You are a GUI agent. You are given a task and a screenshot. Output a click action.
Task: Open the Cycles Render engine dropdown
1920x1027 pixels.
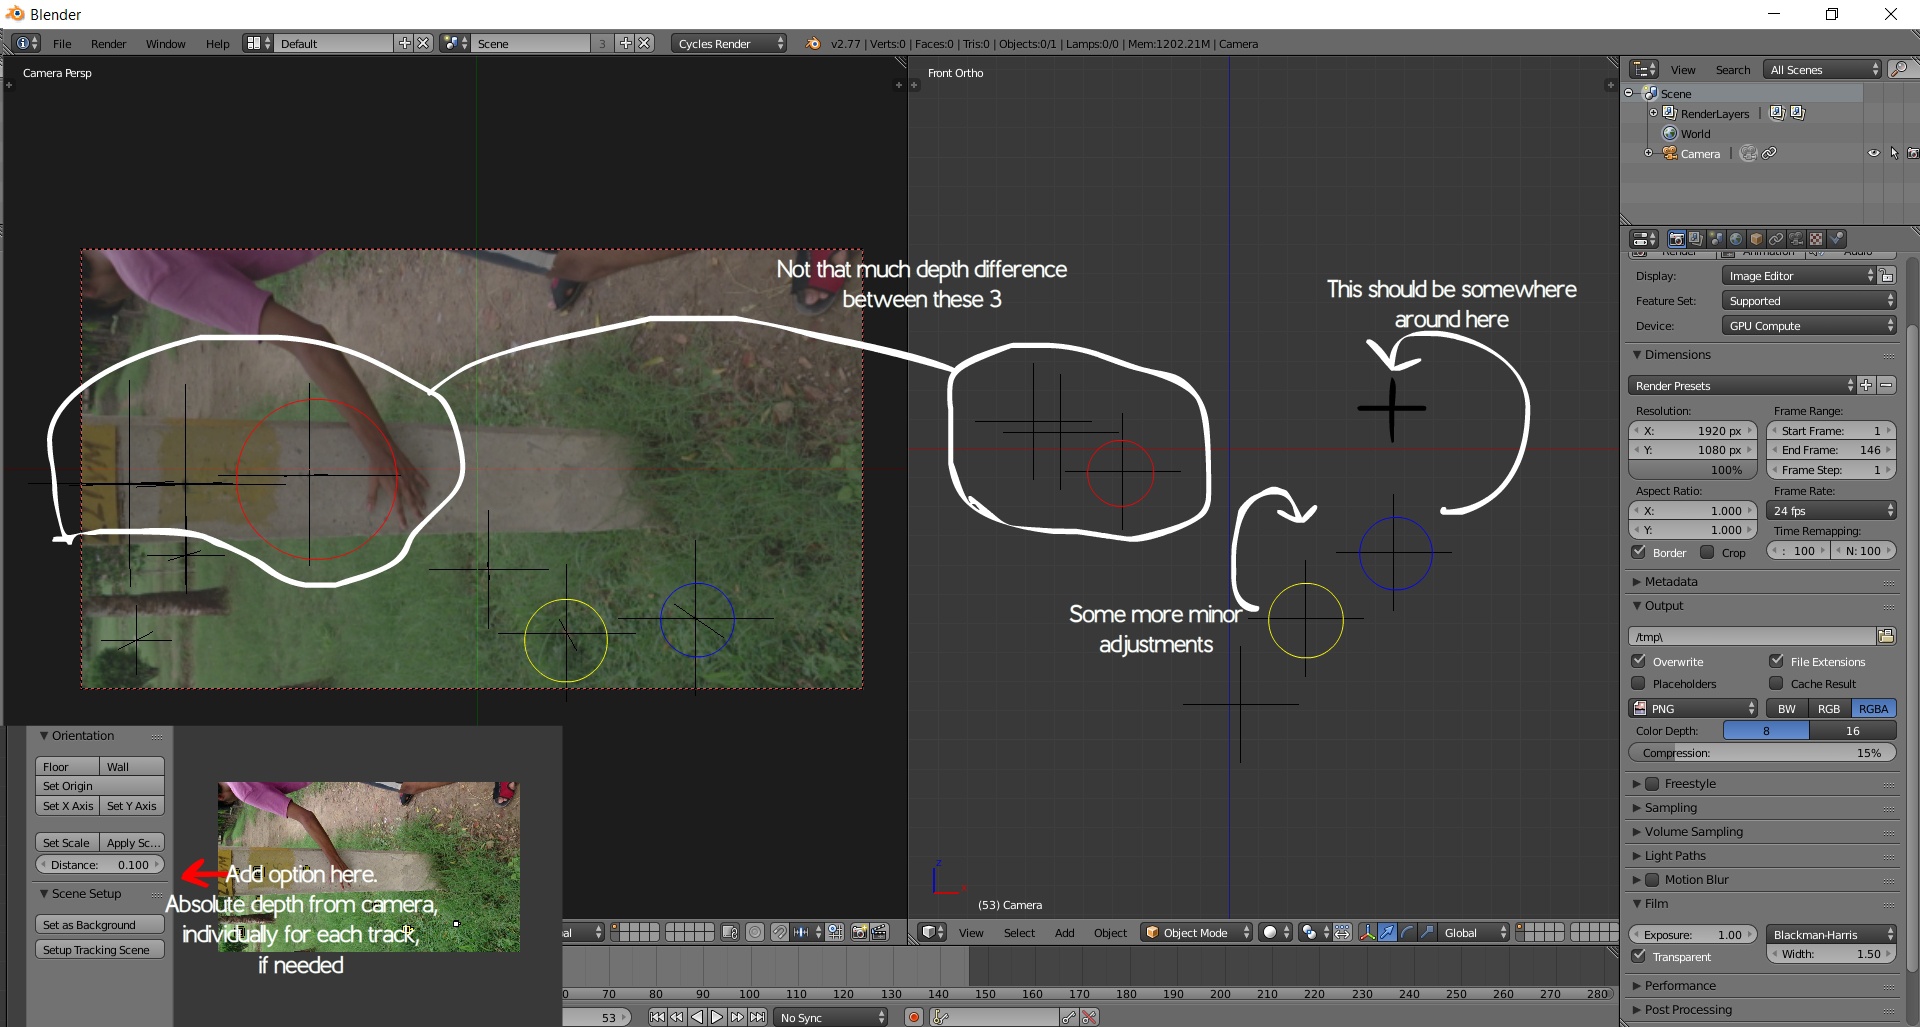pyautogui.click(x=730, y=43)
